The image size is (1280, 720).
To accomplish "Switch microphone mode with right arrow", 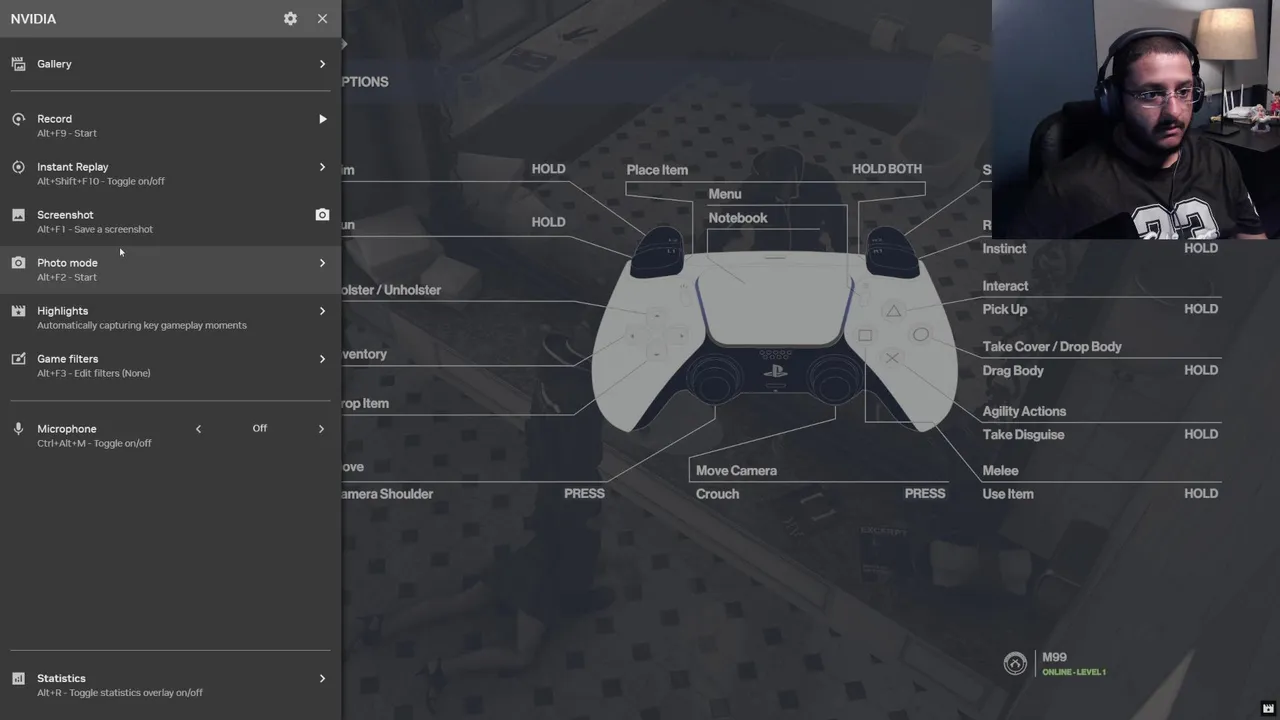I will (x=321, y=429).
